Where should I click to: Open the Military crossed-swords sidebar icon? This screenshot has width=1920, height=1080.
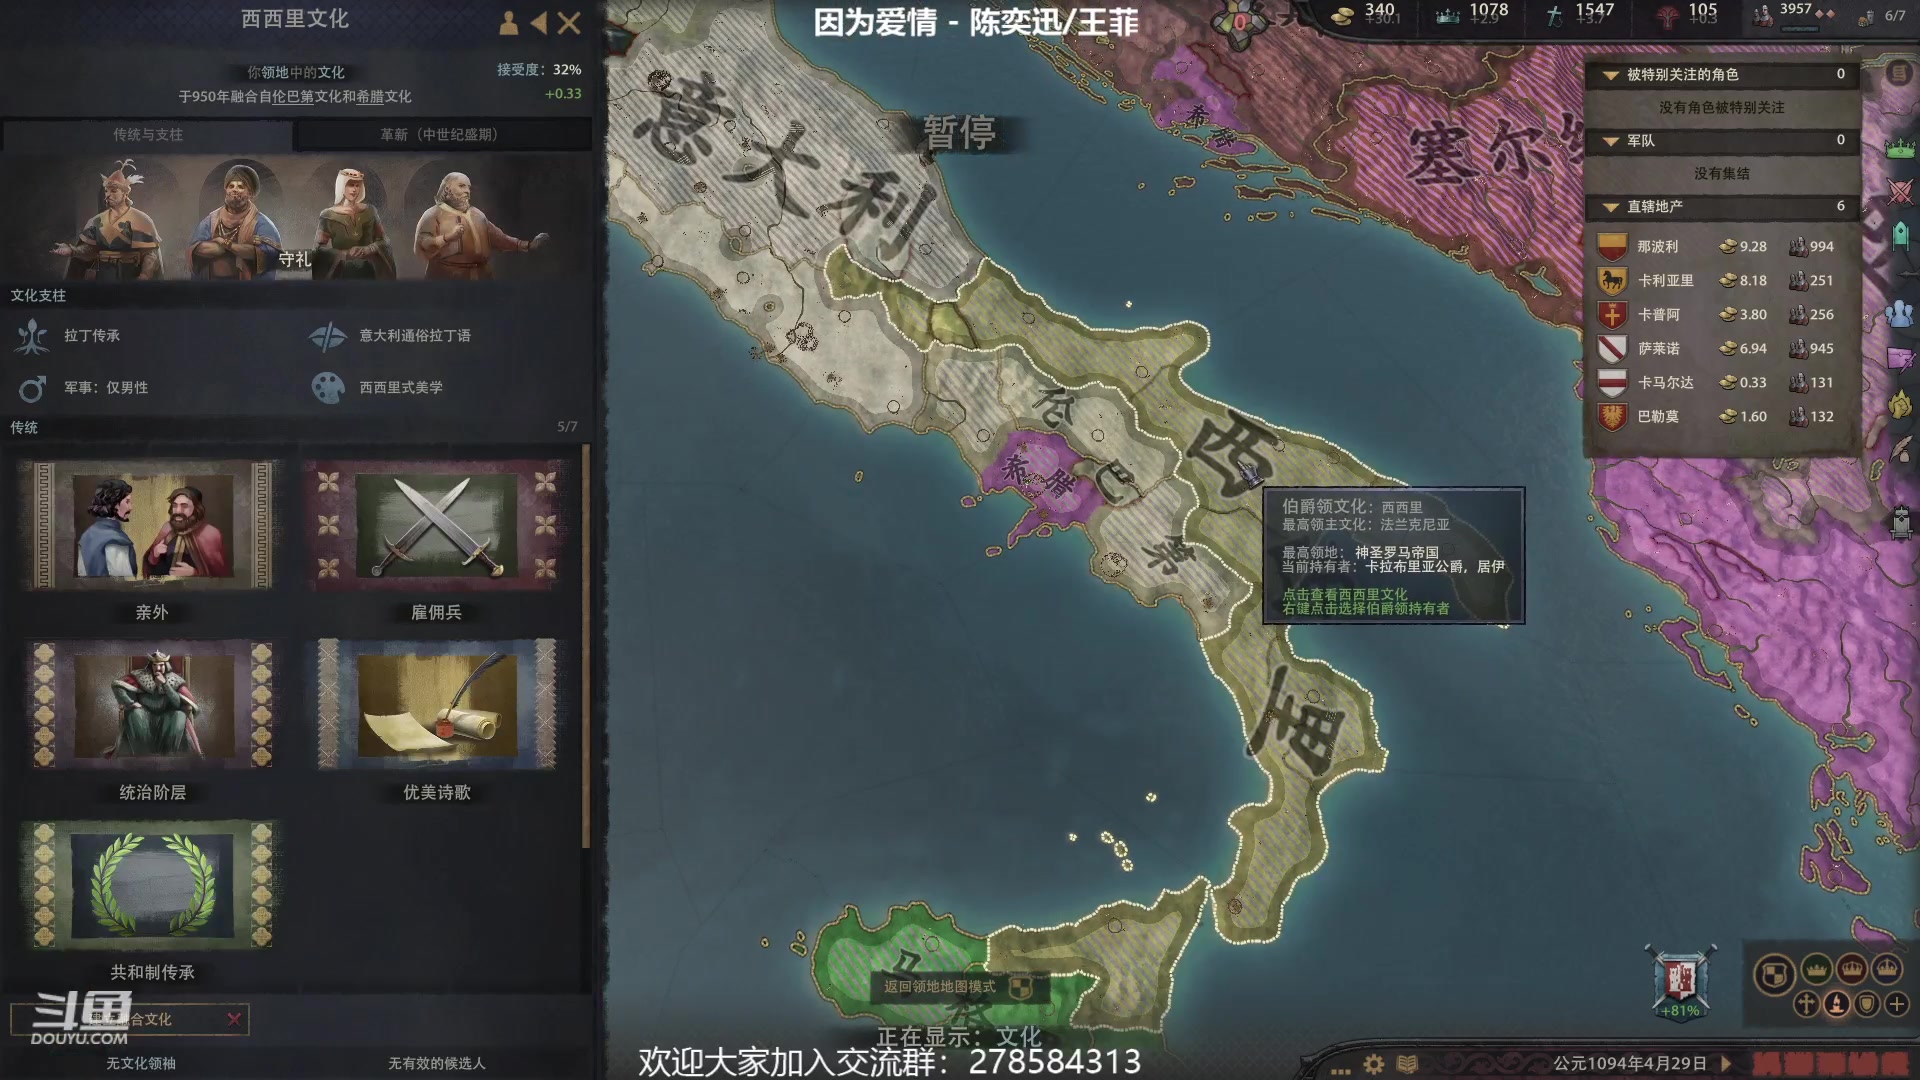pos(1900,190)
